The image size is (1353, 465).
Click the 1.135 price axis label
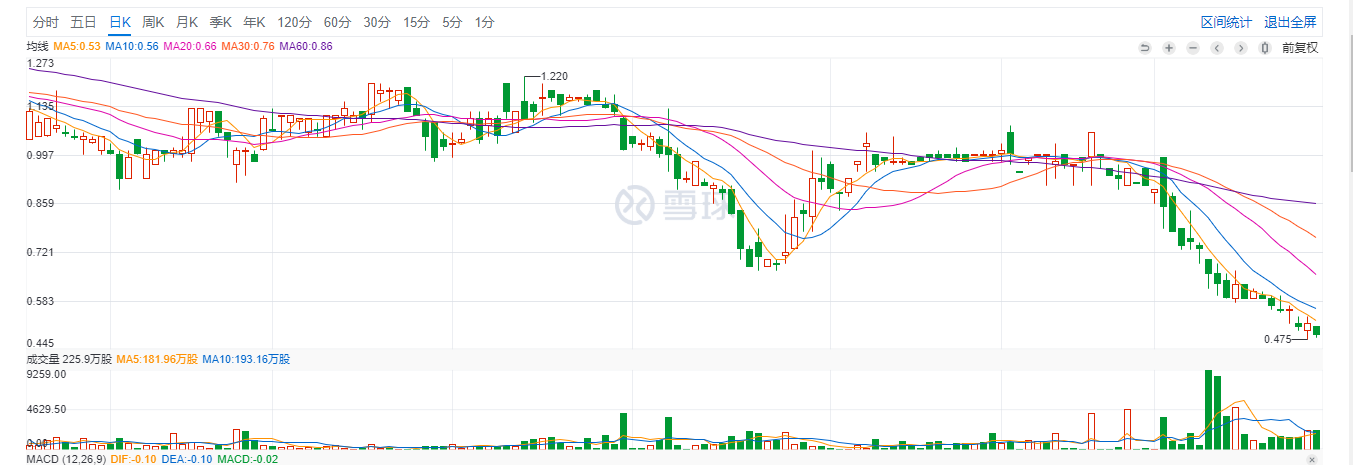click(x=40, y=106)
